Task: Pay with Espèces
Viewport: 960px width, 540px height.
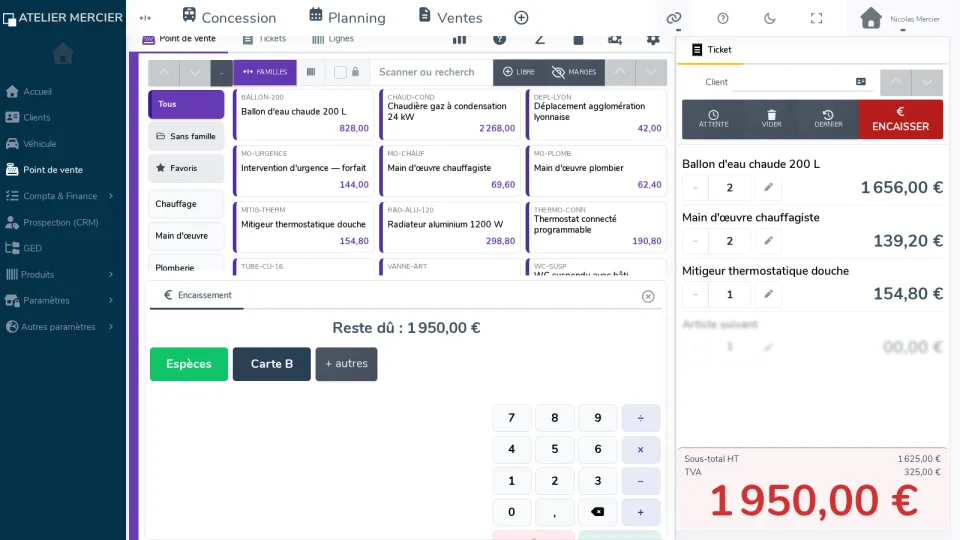Action: [x=189, y=364]
